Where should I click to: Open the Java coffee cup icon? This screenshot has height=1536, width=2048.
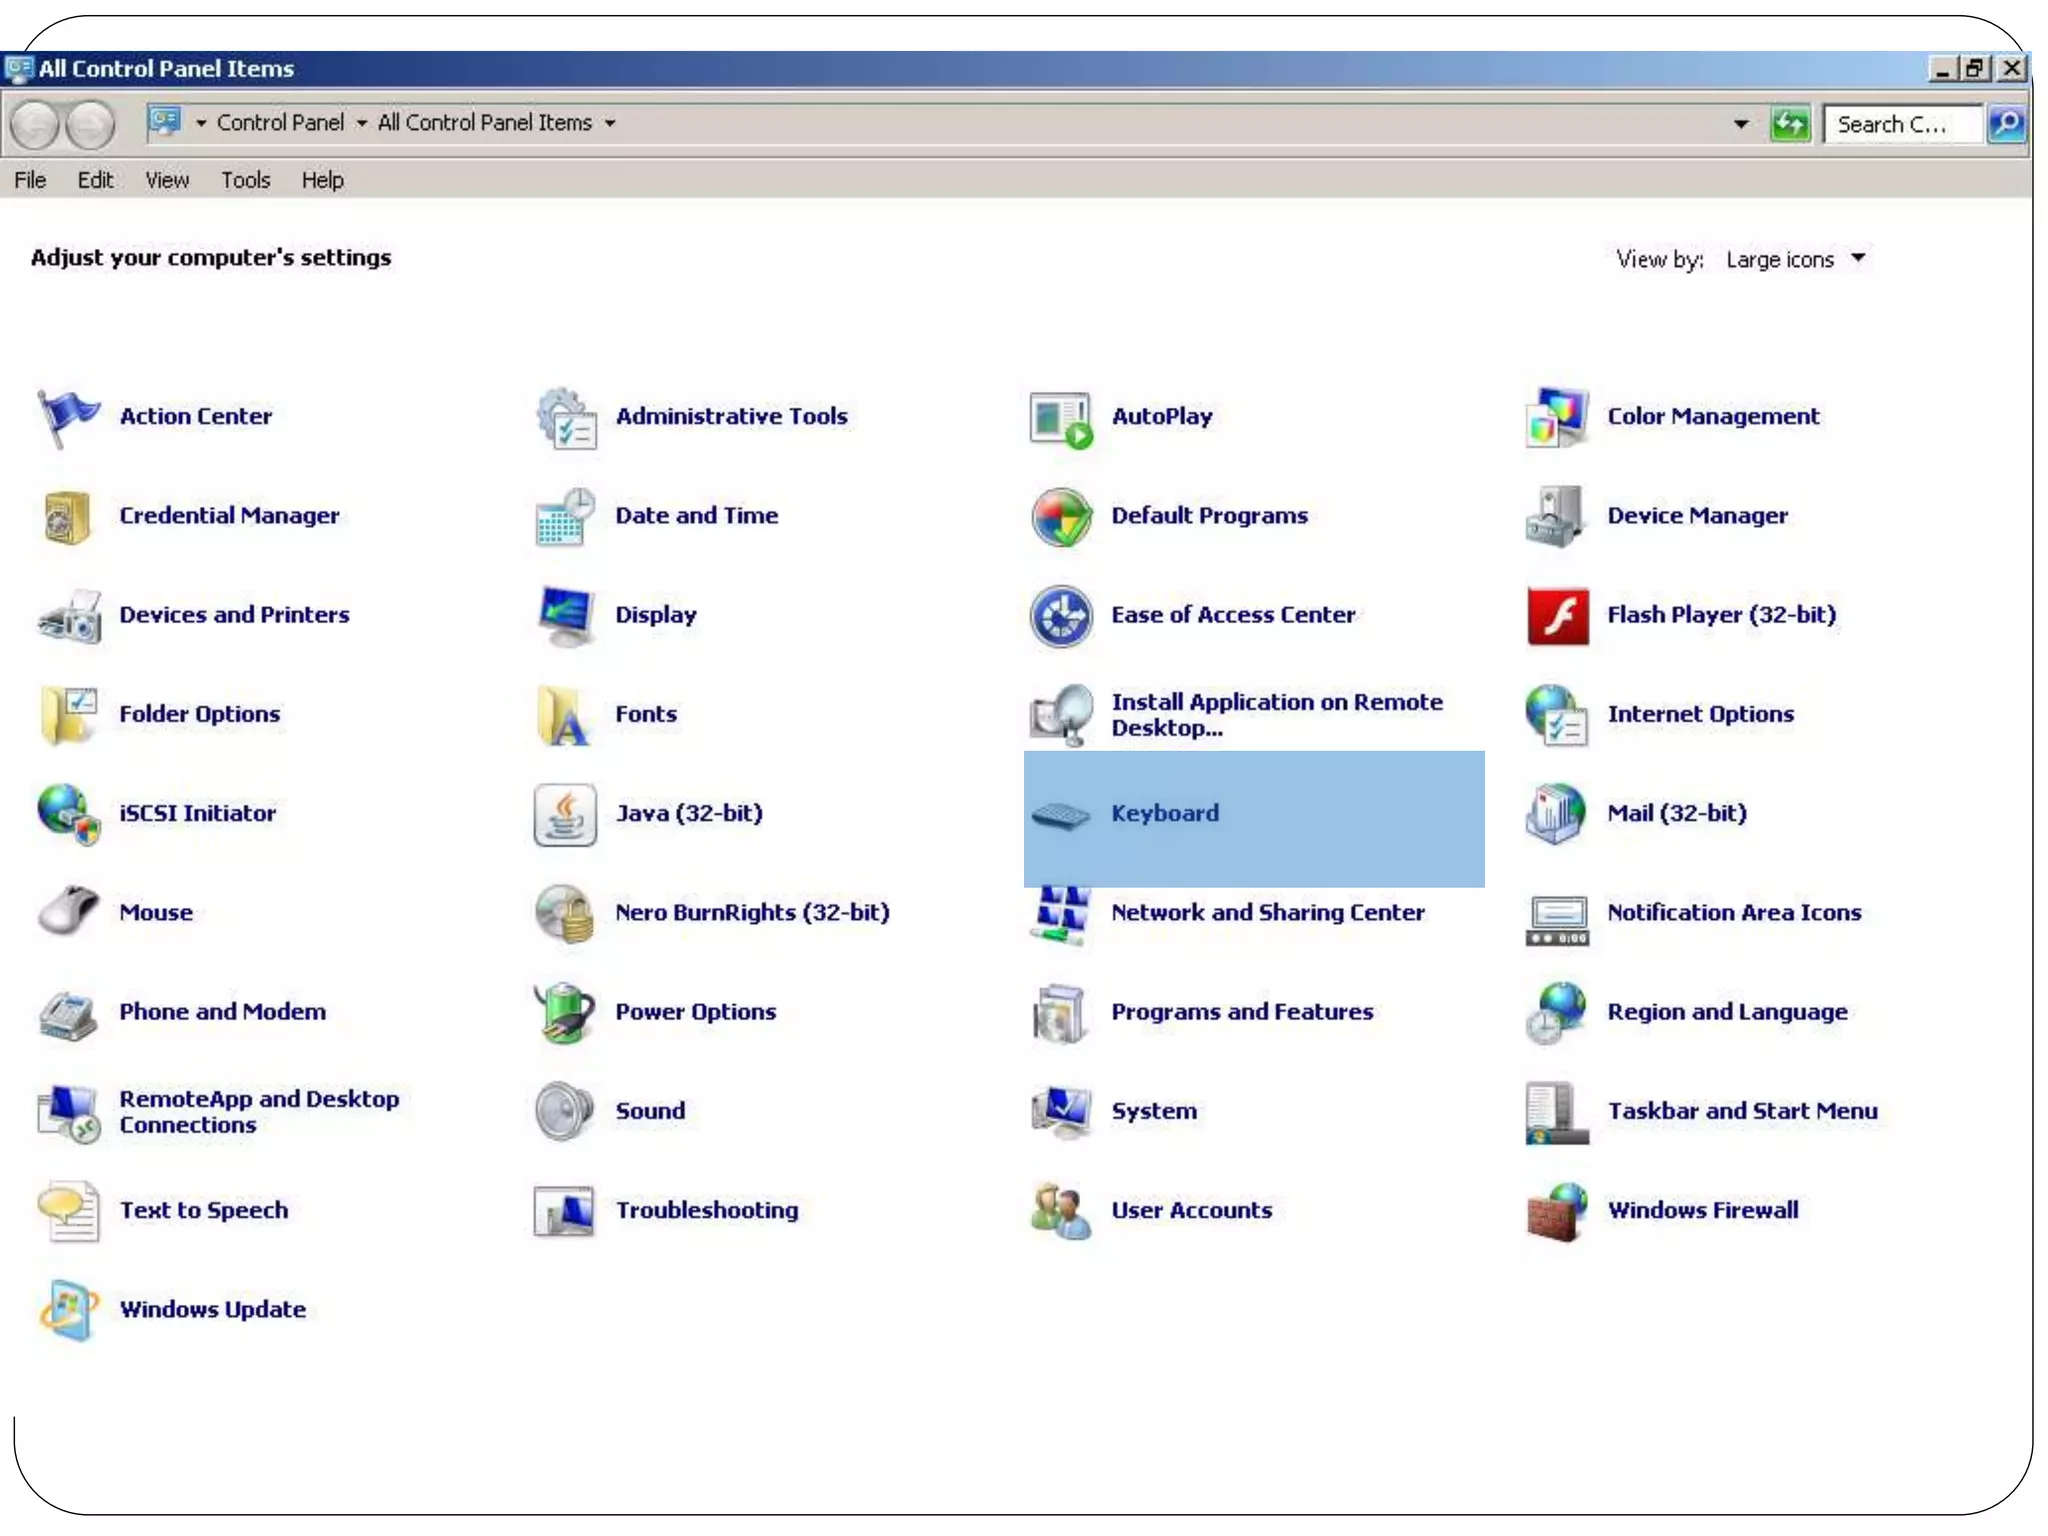point(564,814)
